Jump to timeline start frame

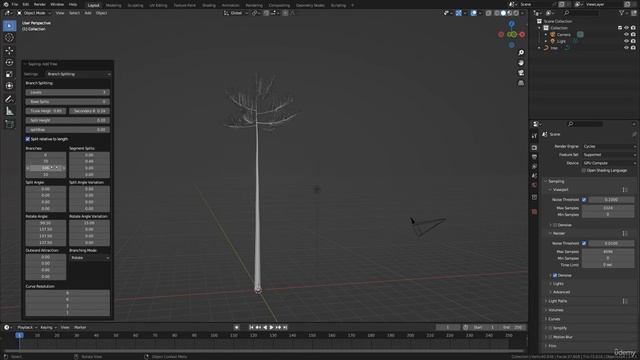pos(251,327)
